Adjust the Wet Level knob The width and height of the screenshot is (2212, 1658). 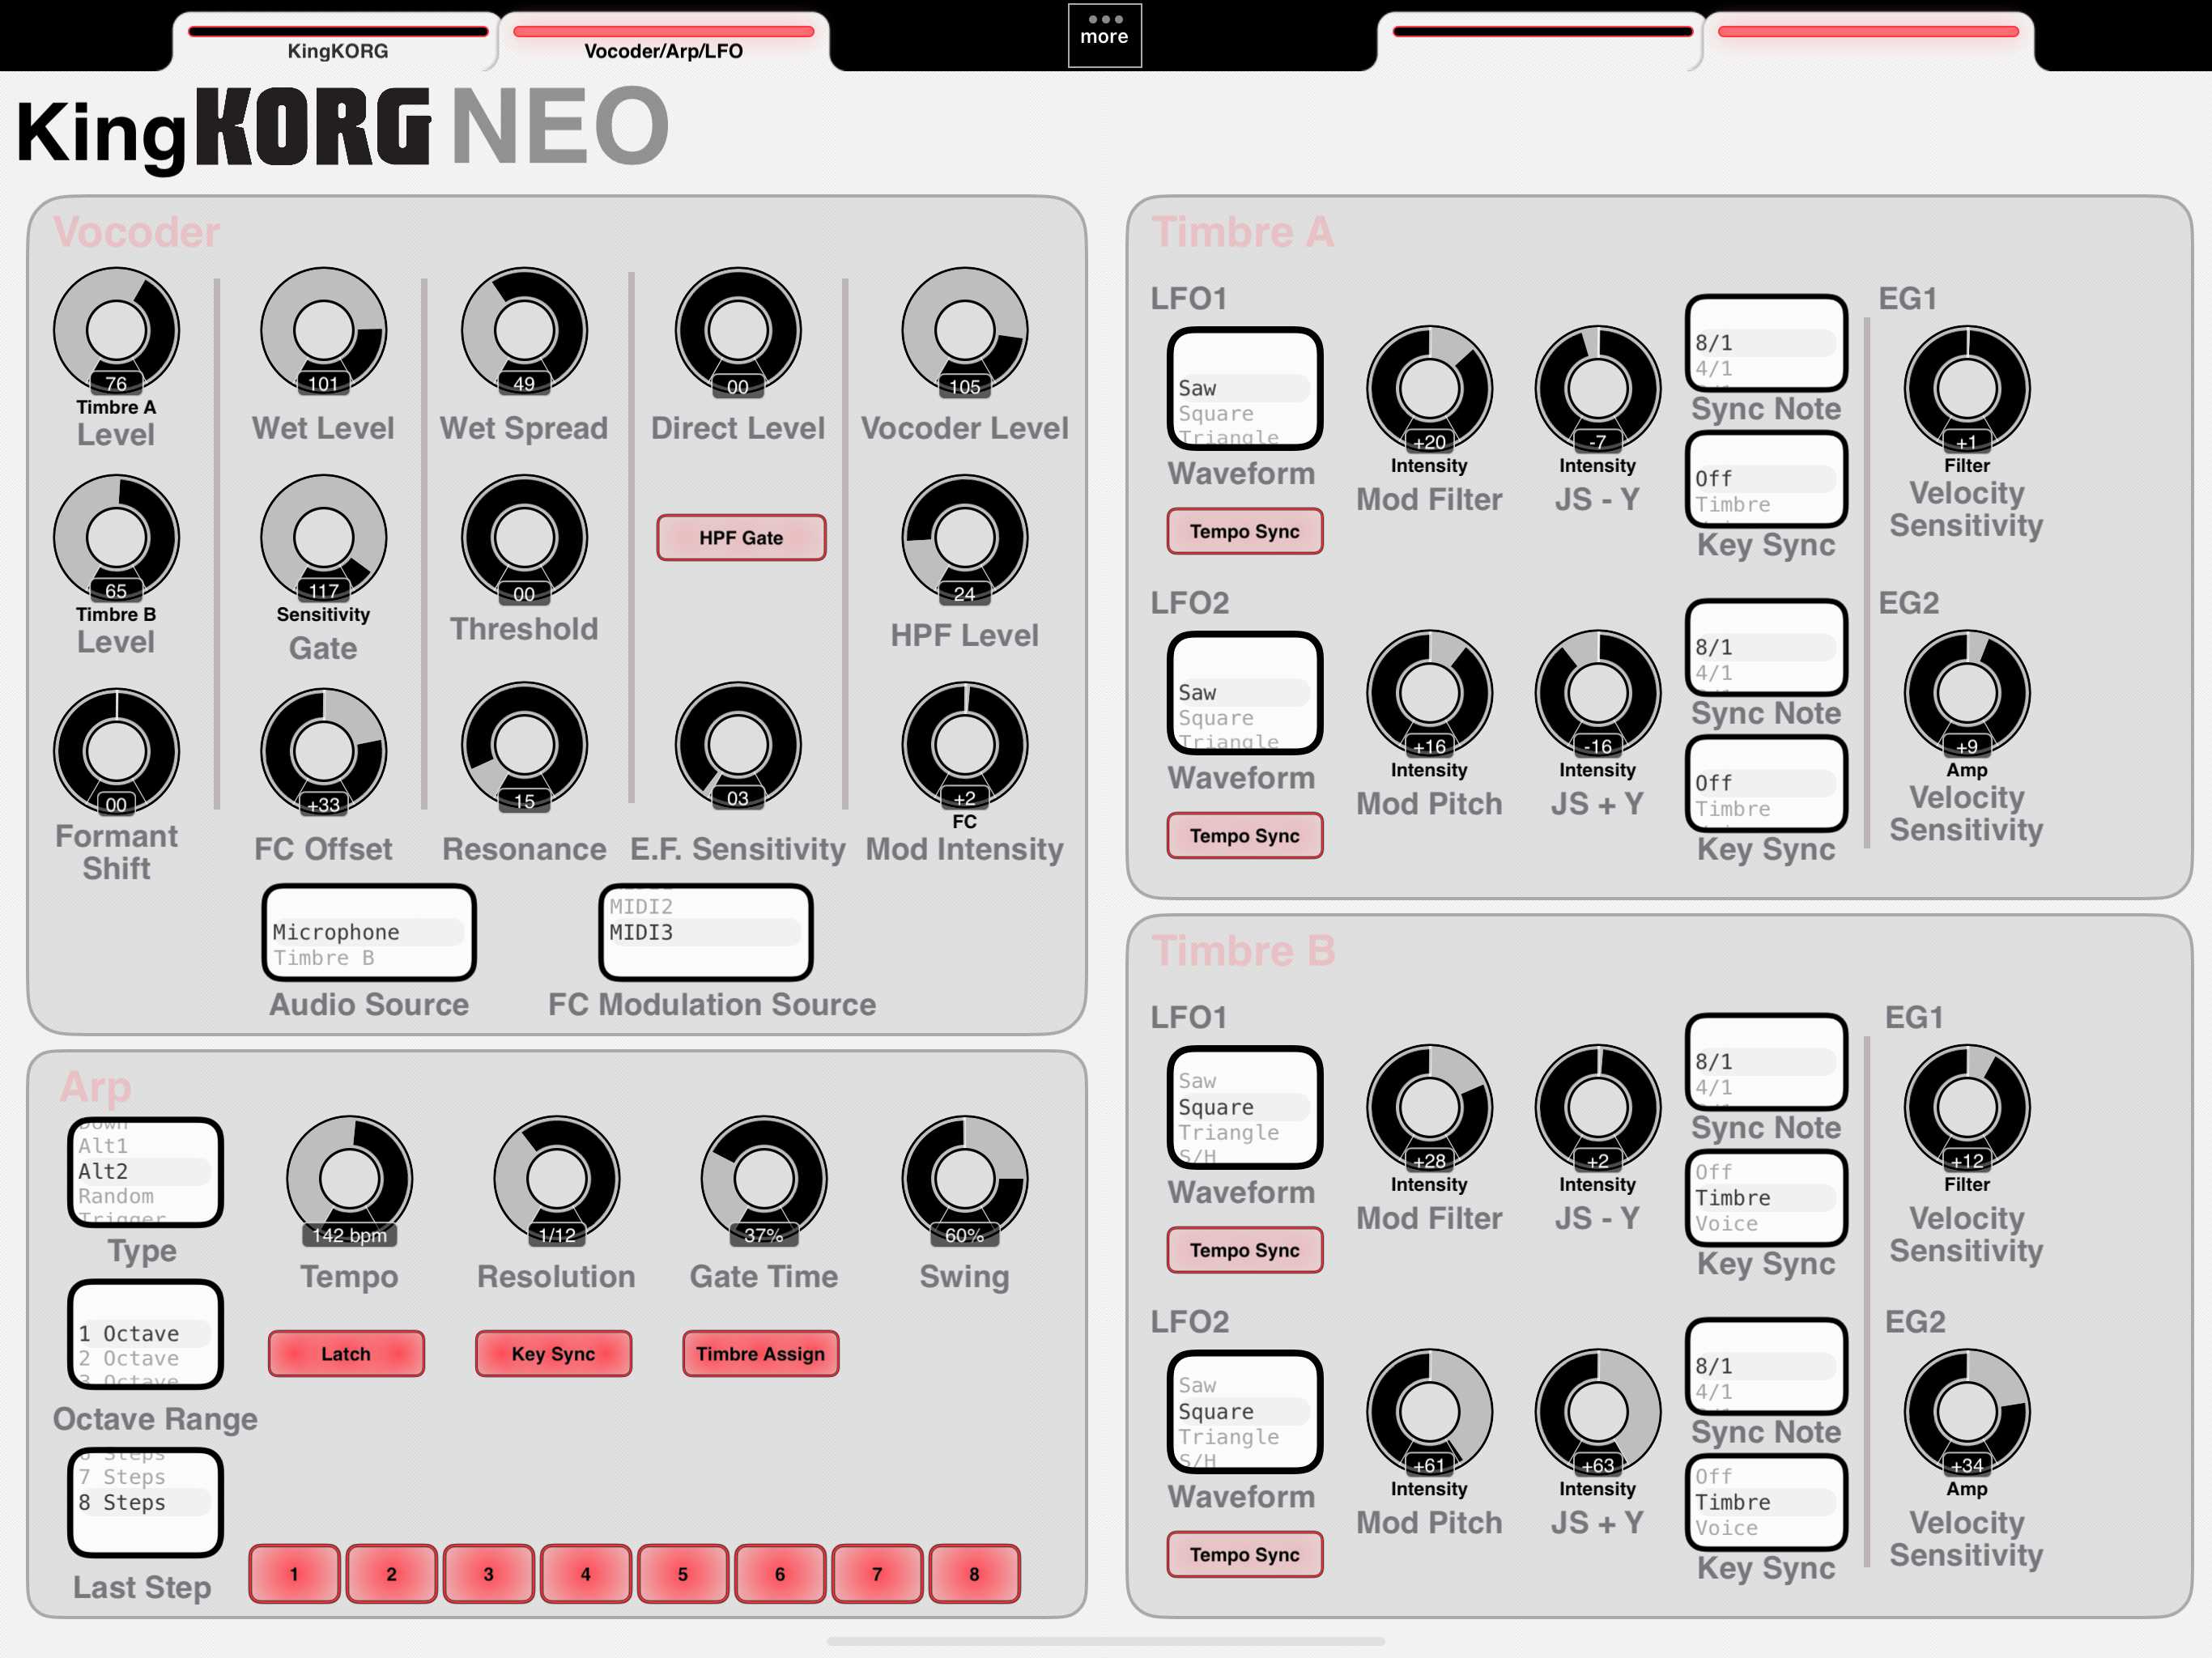click(x=323, y=330)
